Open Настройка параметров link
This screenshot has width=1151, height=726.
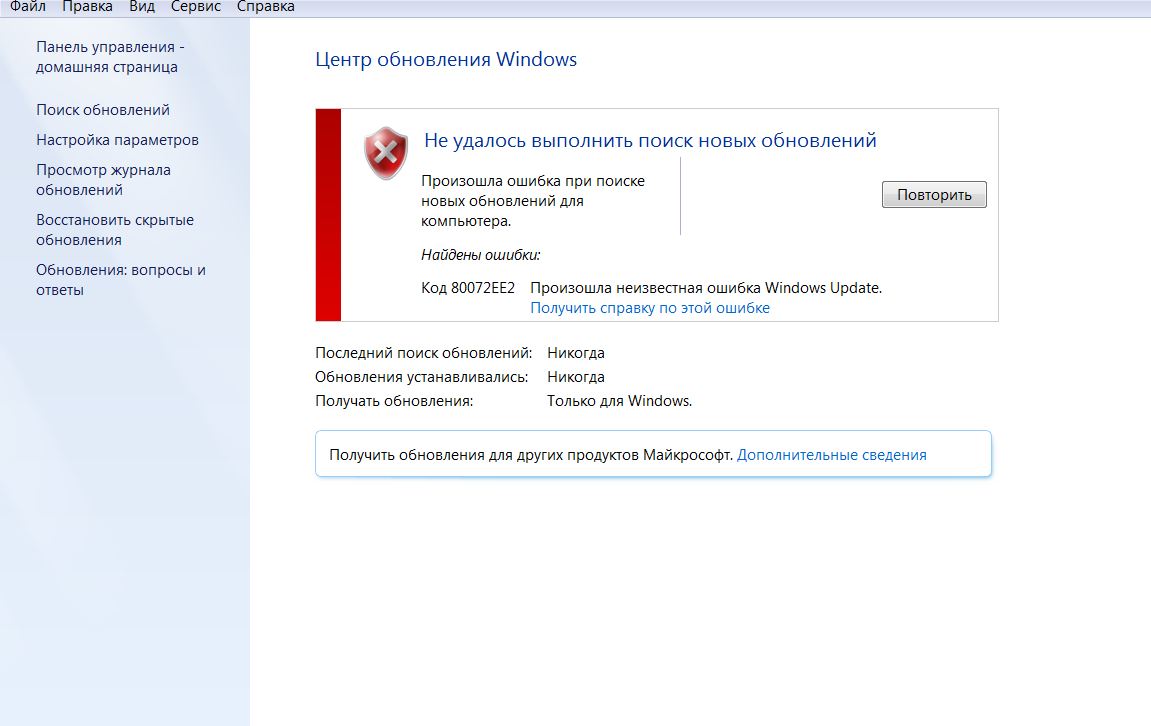(117, 139)
